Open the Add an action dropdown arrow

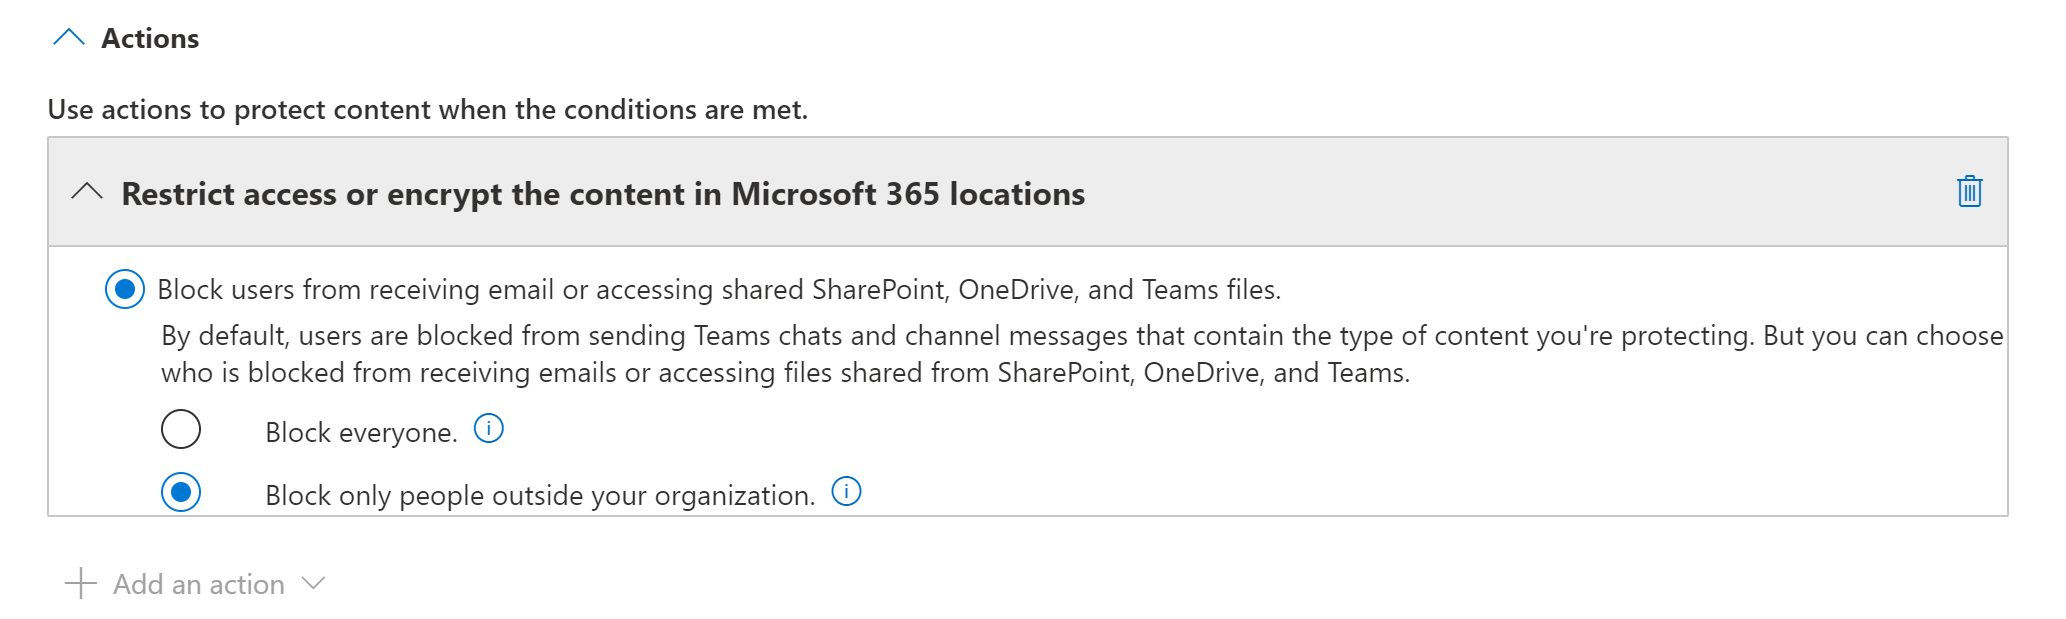point(313,583)
